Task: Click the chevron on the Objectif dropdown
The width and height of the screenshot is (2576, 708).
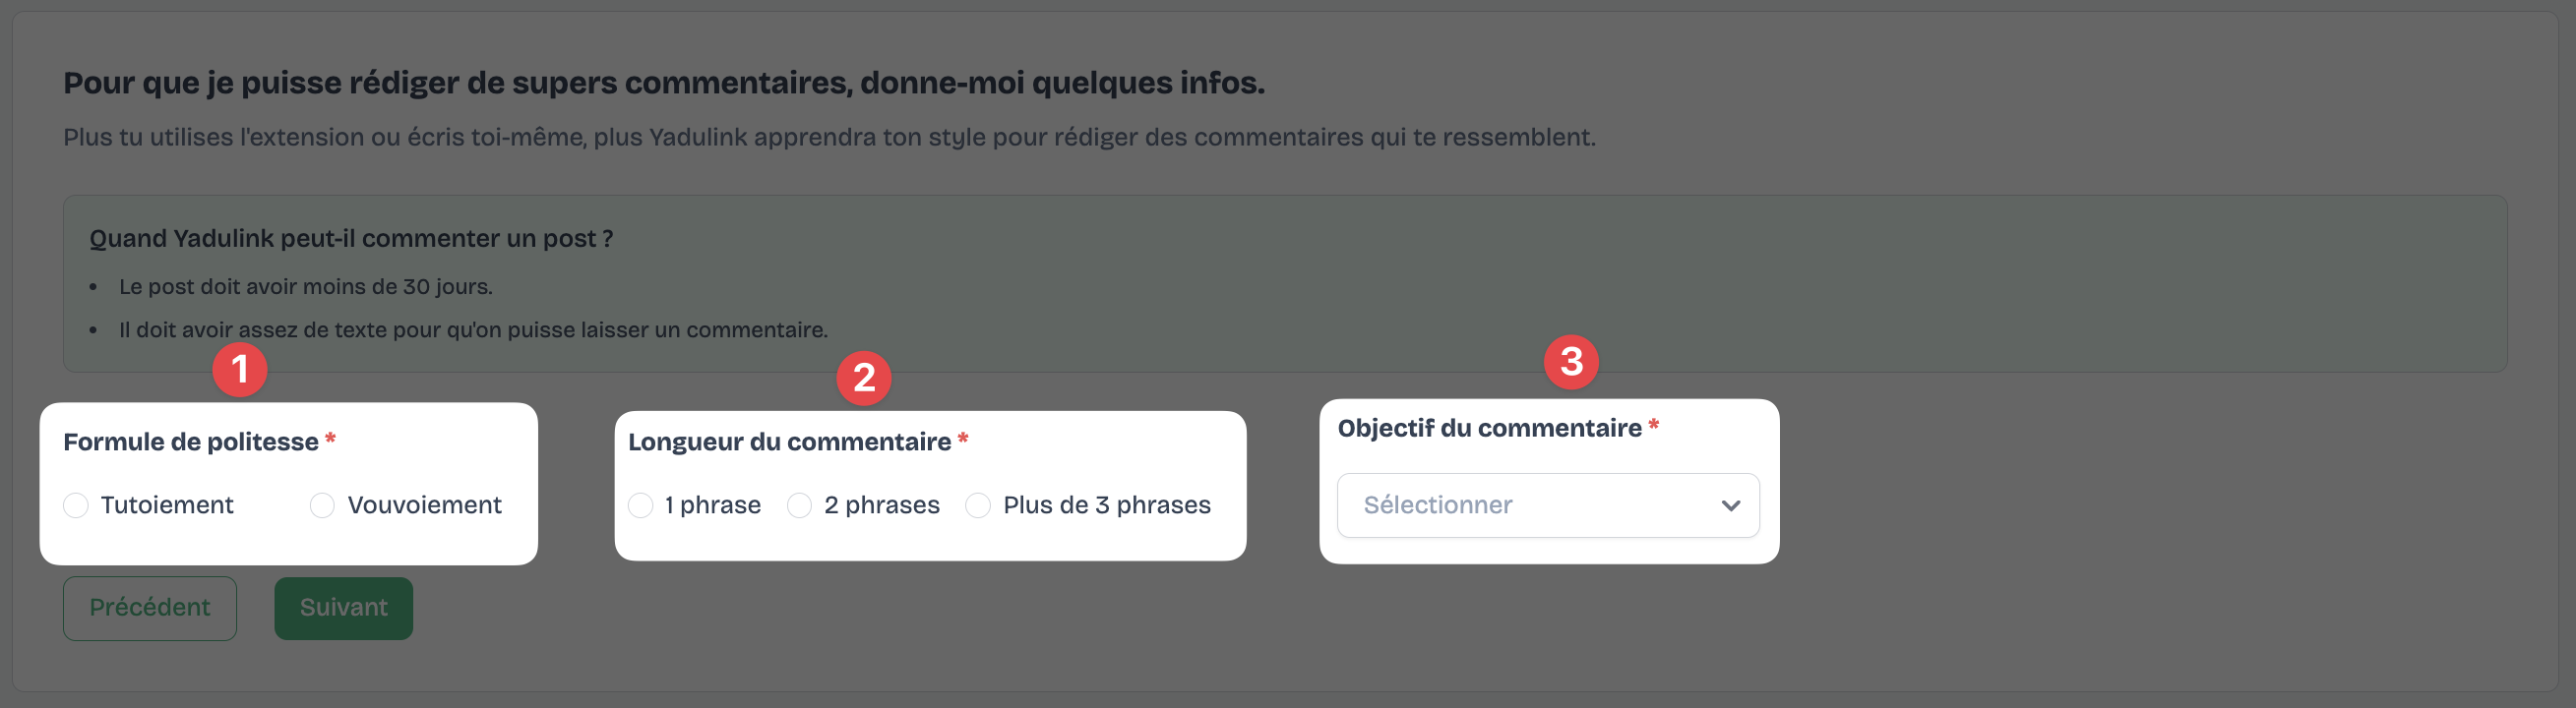Action: click(x=1732, y=505)
